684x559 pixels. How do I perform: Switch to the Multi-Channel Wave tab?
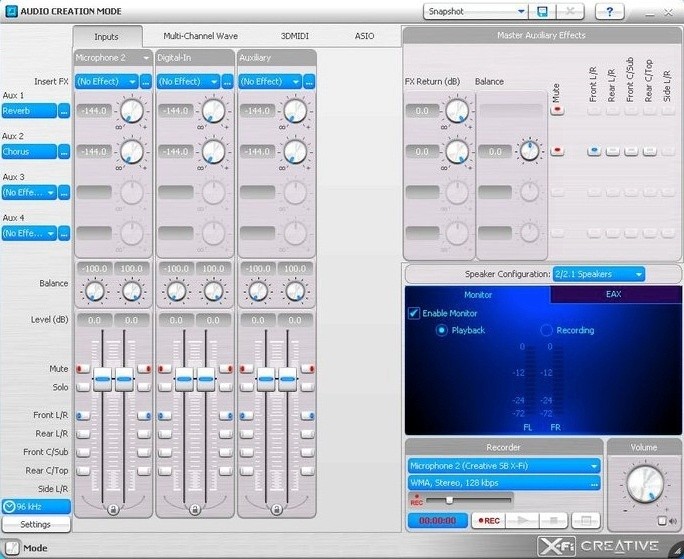coord(200,36)
